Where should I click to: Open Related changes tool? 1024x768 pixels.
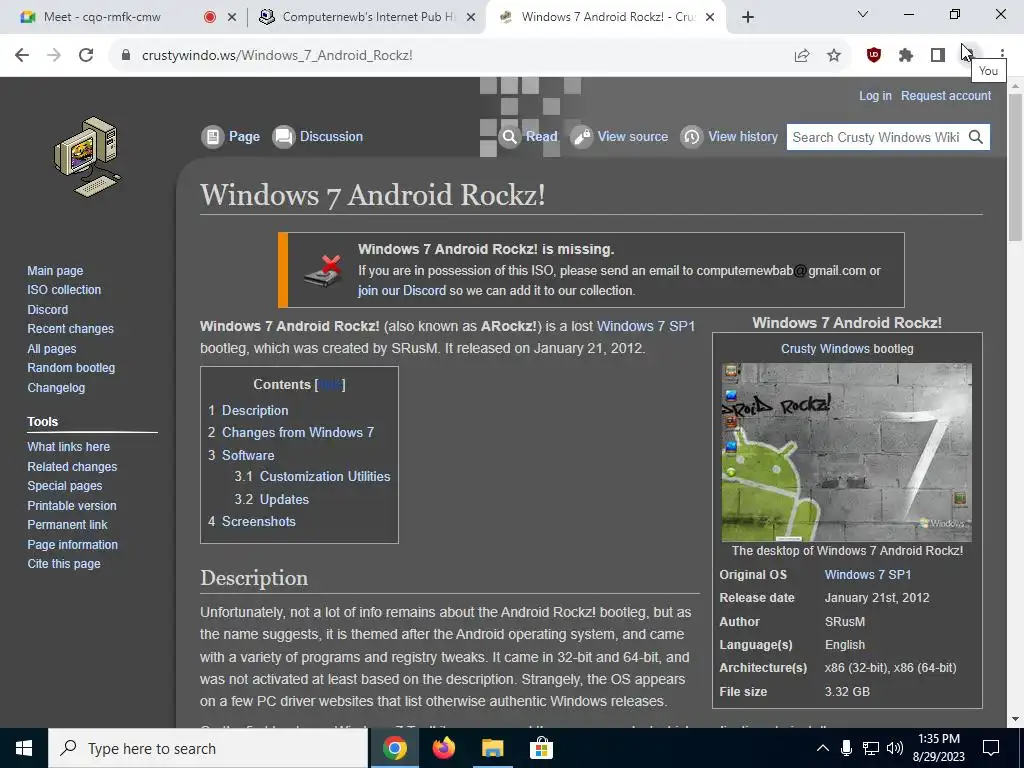click(72, 467)
